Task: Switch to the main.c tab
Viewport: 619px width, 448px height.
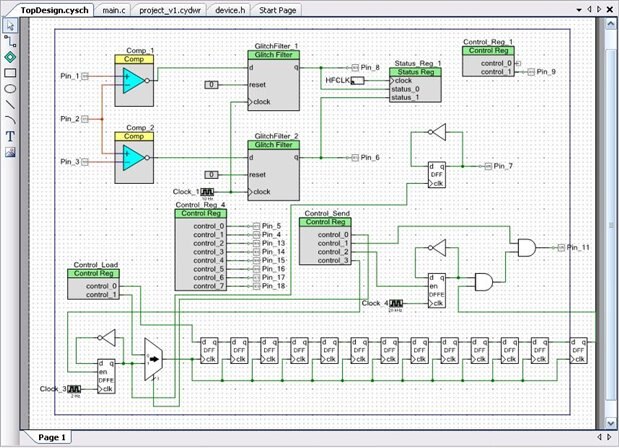Action: (114, 10)
